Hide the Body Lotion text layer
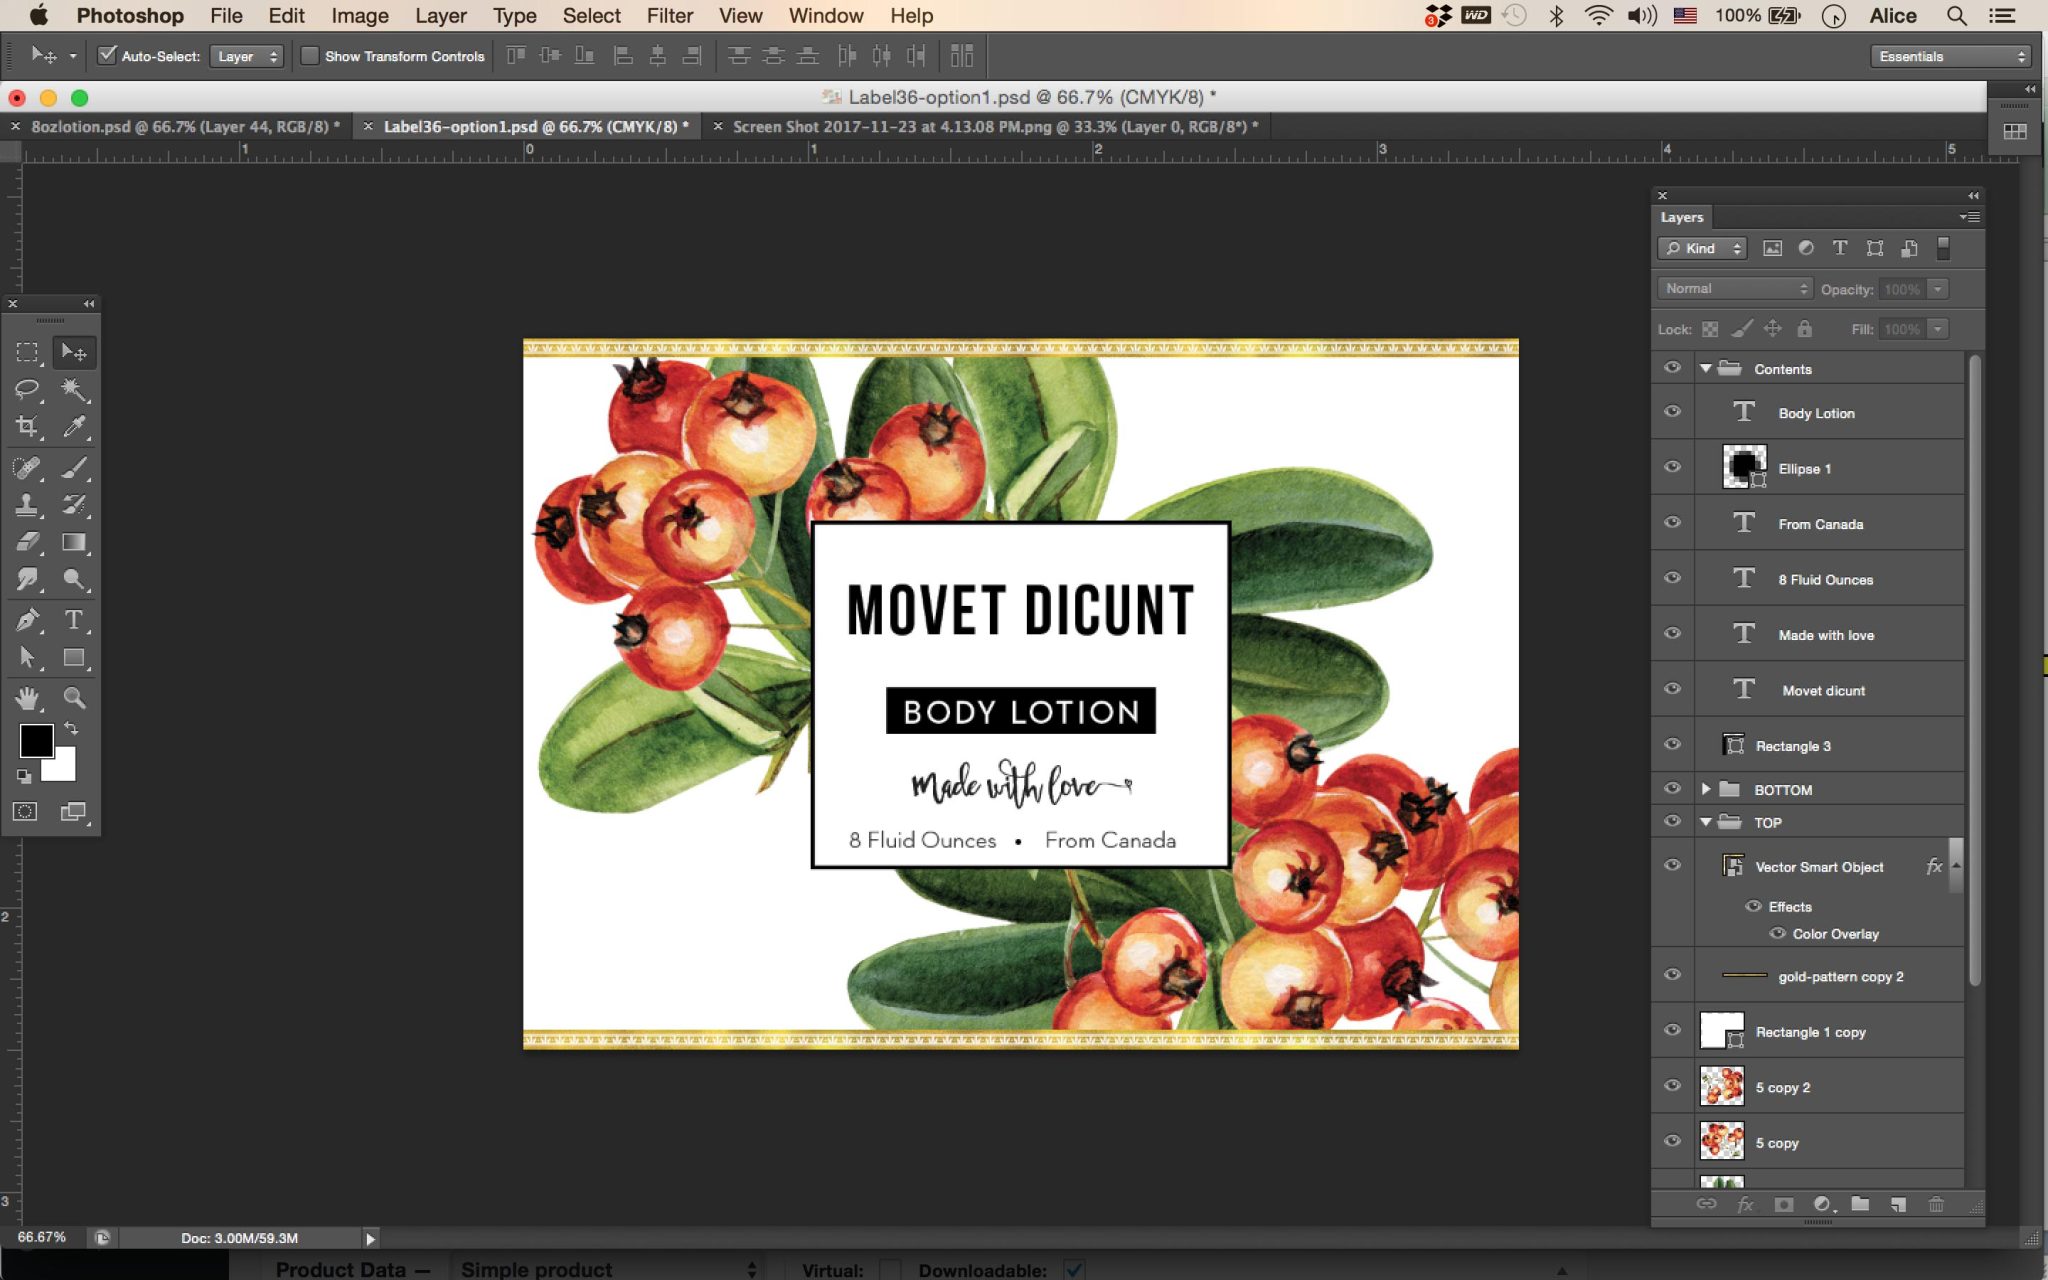Viewport: 2048px width, 1280px height. [x=1672, y=412]
